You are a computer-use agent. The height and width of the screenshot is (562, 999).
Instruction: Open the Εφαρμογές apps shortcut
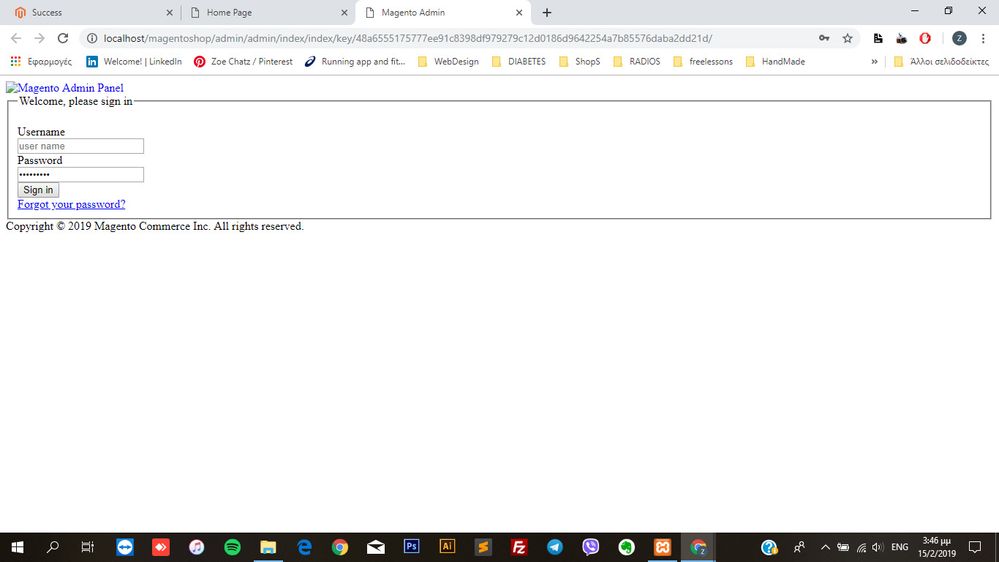(x=41, y=61)
